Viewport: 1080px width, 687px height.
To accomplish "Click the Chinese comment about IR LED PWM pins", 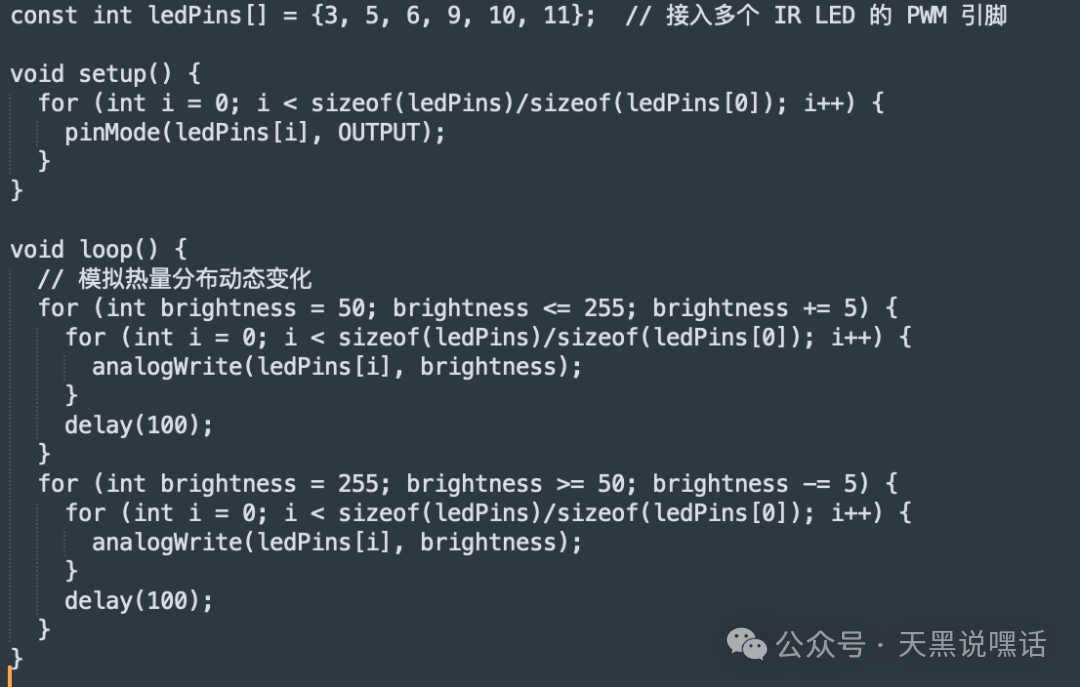I will click(815, 16).
